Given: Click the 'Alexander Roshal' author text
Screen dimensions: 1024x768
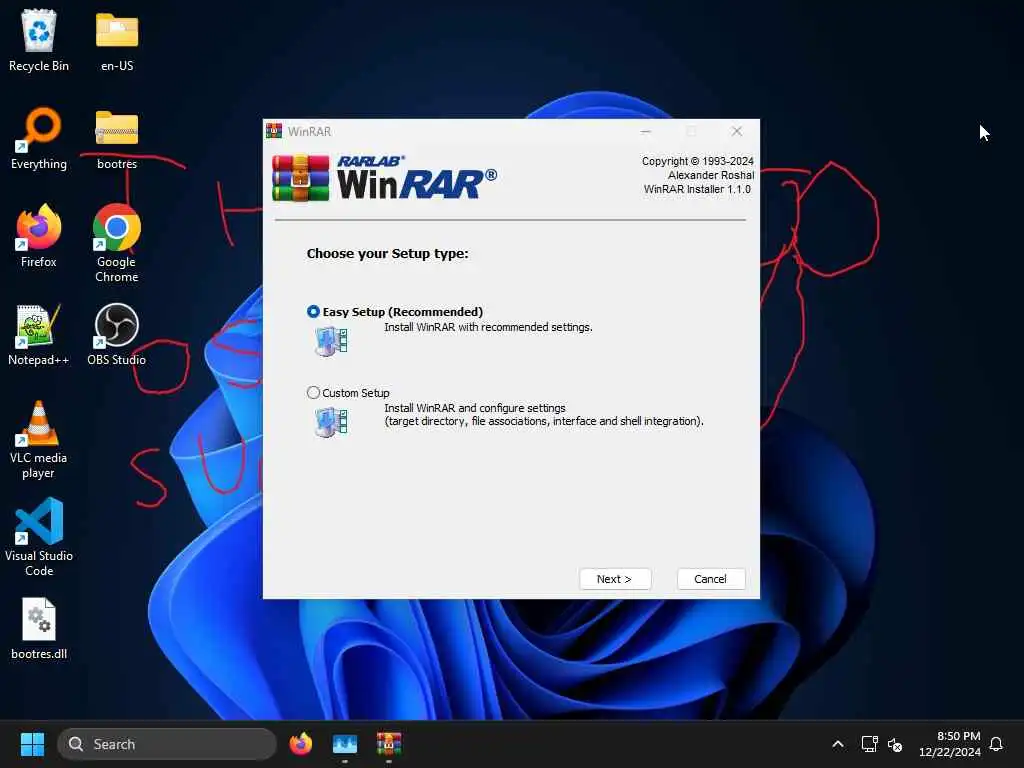Looking at the screenshot, I should point(711,175).
